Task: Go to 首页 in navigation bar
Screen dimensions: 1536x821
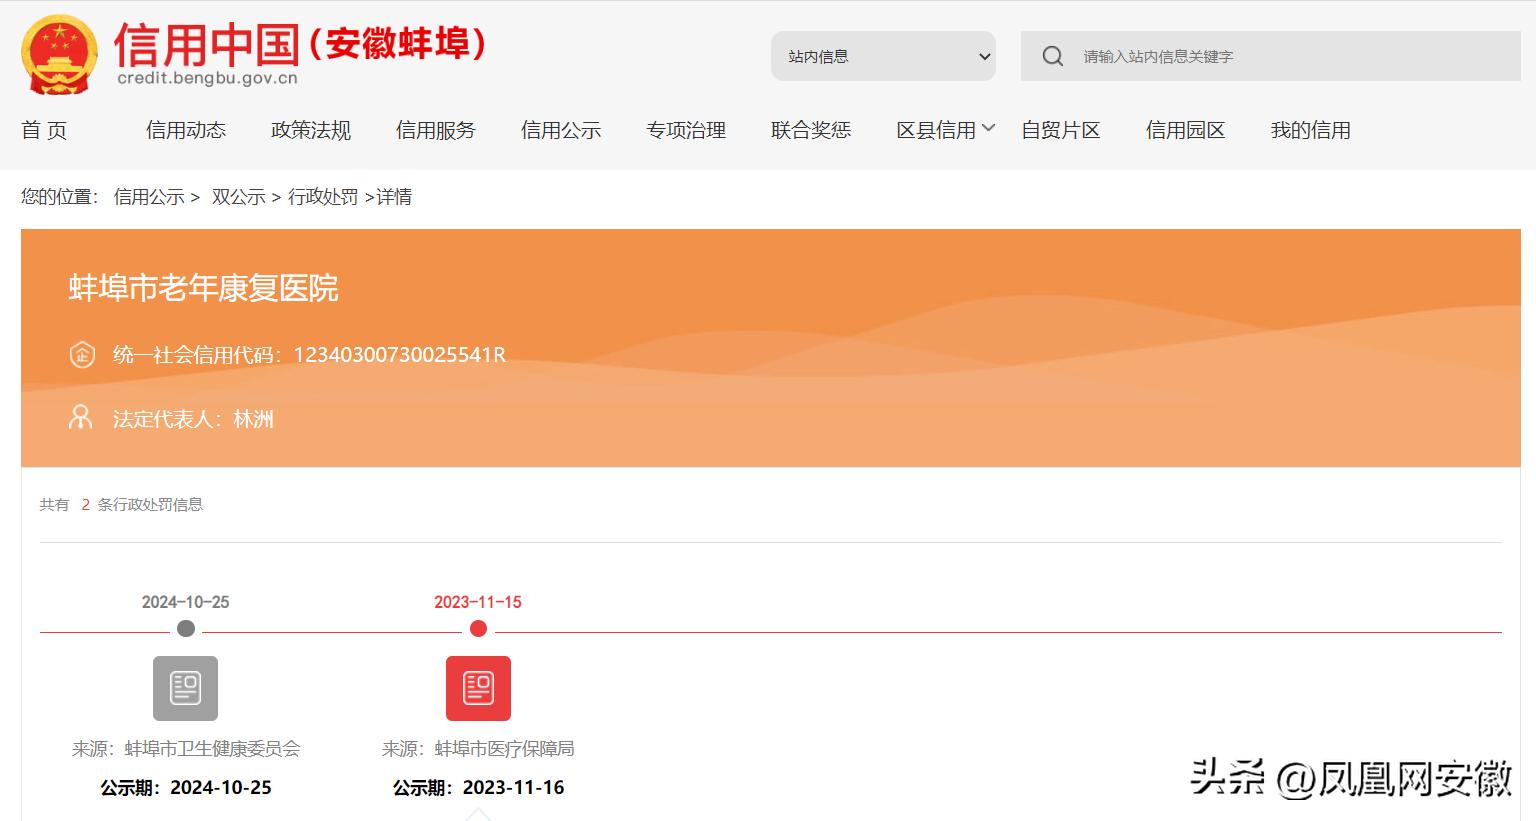Action: point(44,130)
